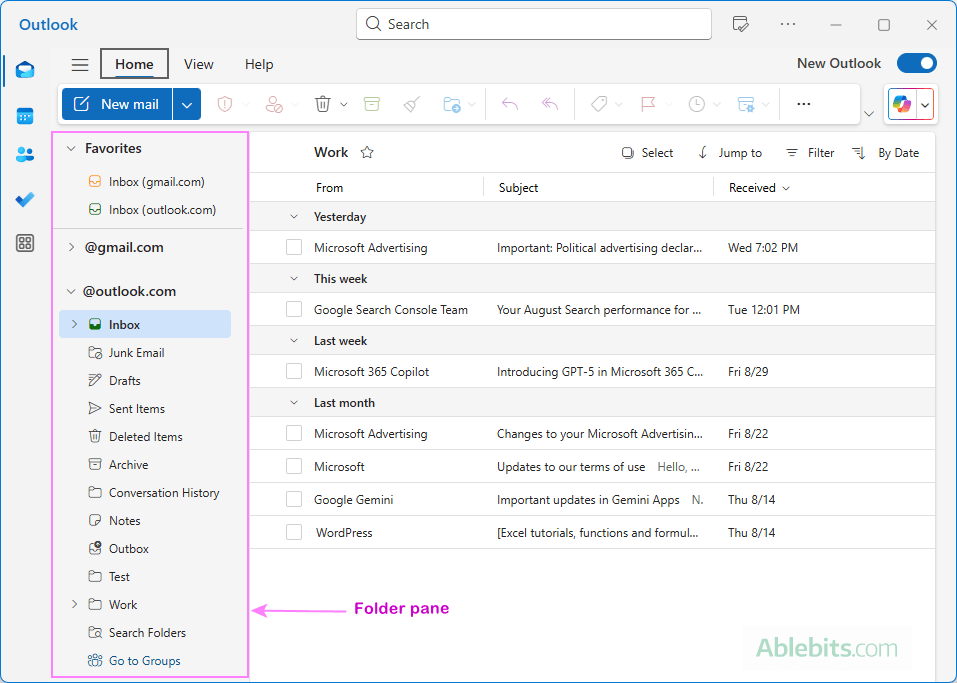Screen dimensions: 957x683
Task: Open the Filter button
Action: pos(810,153)
